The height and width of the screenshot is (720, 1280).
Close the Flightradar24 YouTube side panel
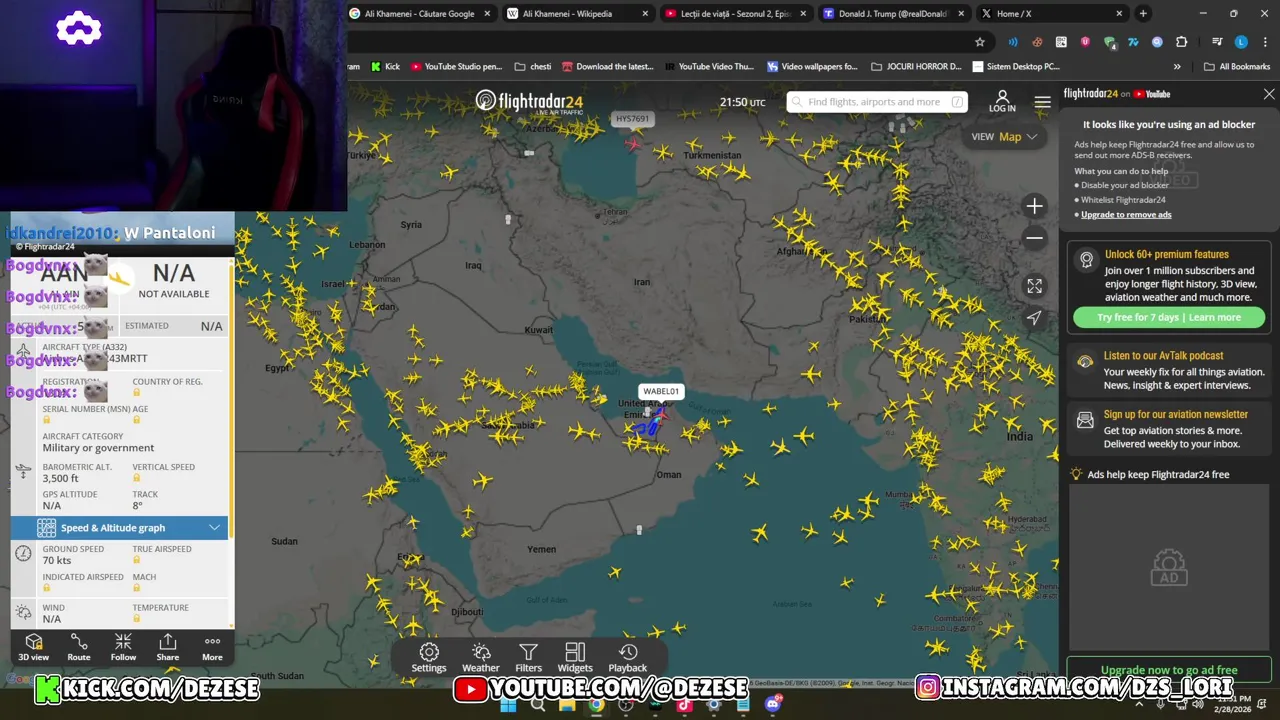click(1269, 94)
